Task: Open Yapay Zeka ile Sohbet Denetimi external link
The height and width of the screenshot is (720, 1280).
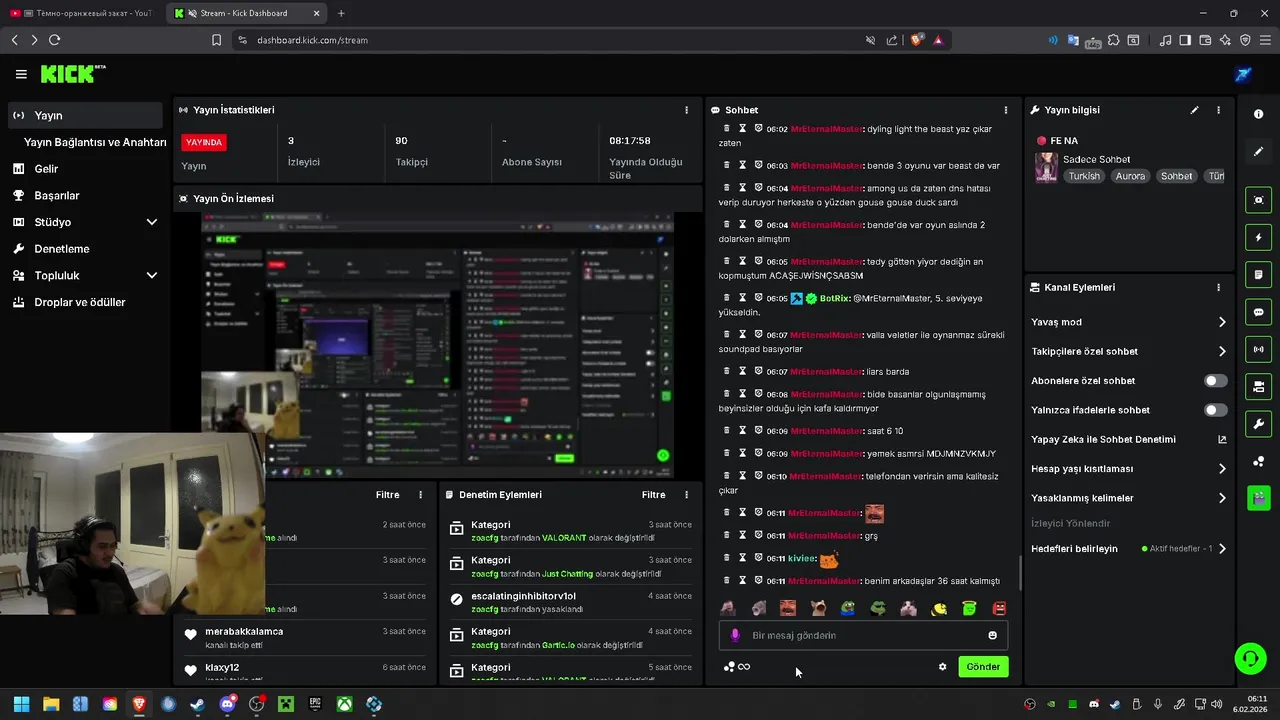Action: tap(1222, 439)
